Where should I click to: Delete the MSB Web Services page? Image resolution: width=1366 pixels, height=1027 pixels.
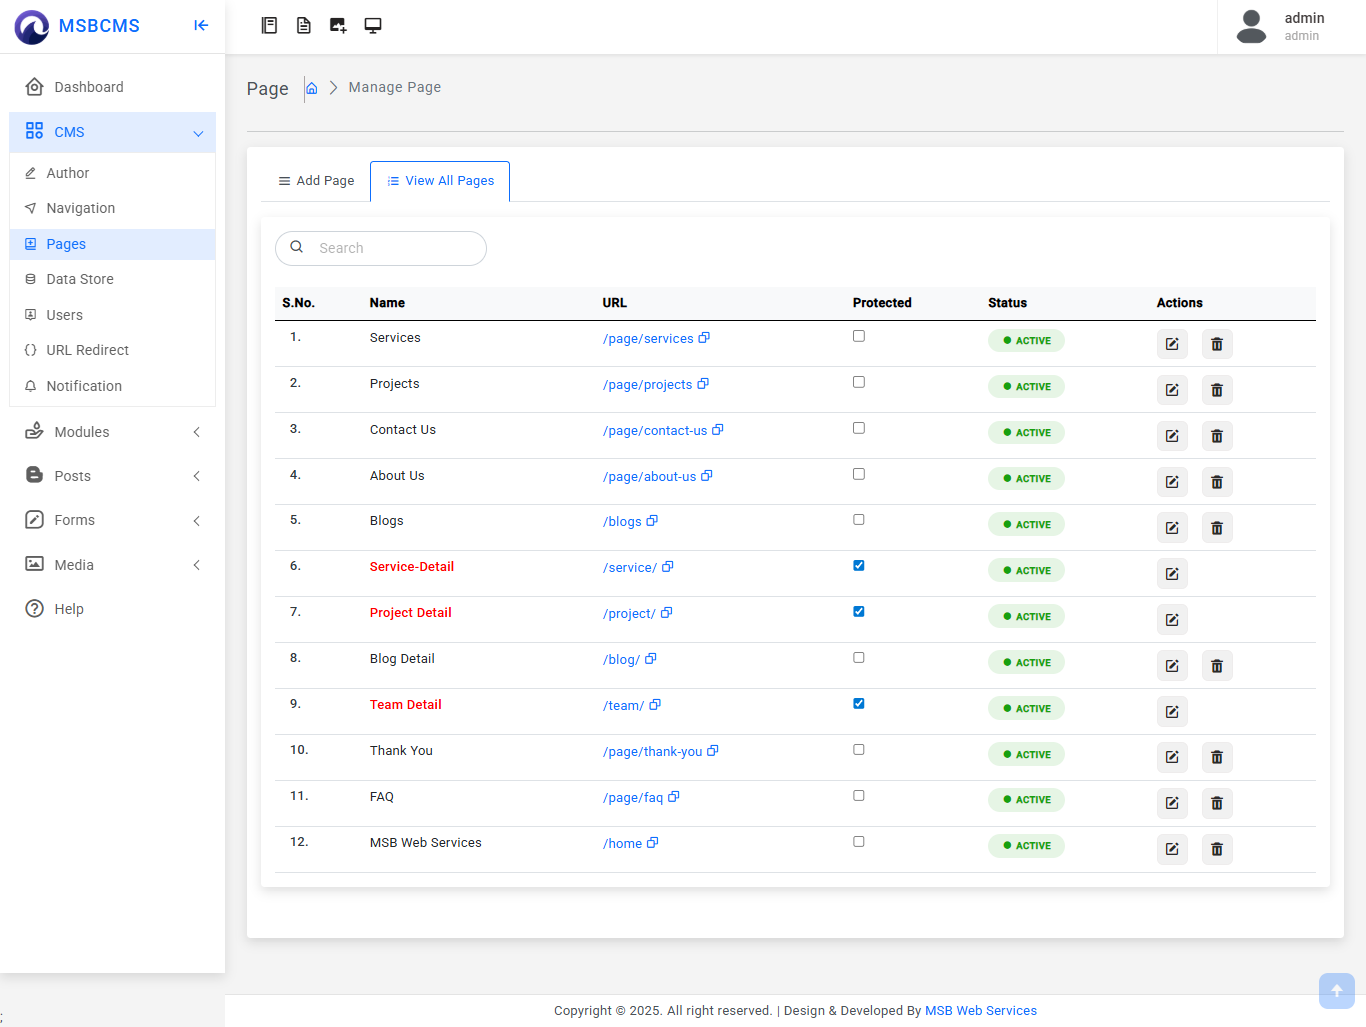[1216, 849]
